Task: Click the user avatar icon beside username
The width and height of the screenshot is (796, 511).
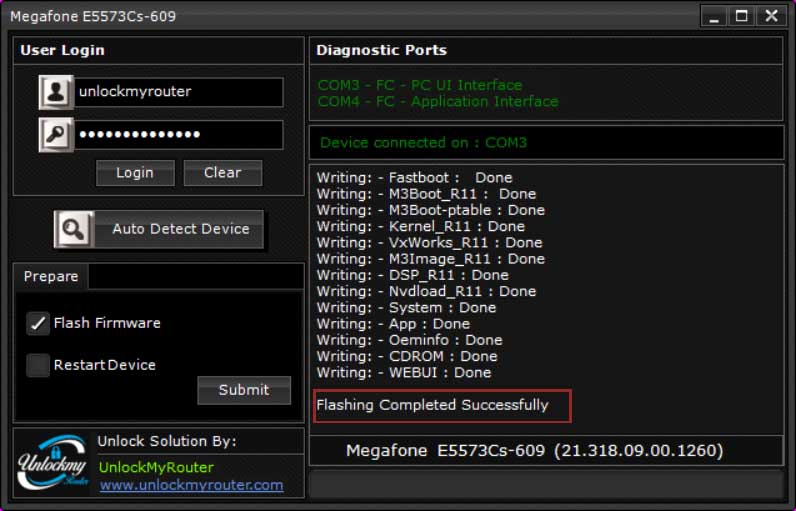Action: click(56, 92)
